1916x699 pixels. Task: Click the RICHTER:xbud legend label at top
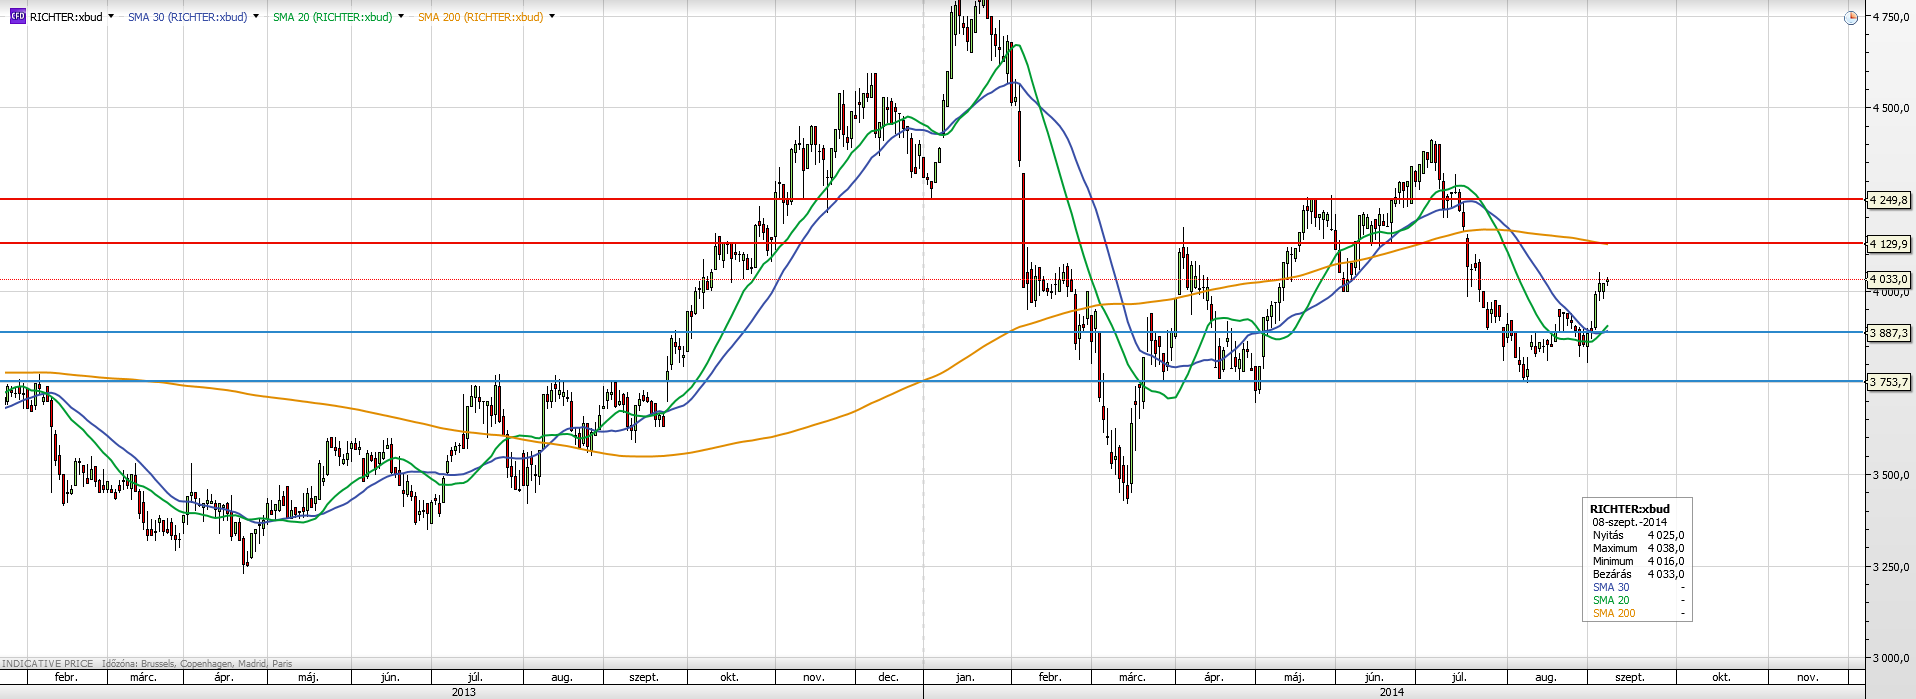point(66,17)
